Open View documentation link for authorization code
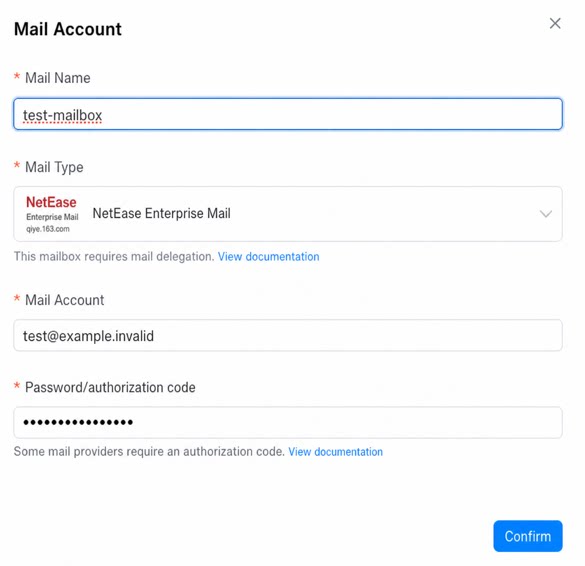This screenshot has height=566, width=585. tap(335, 452)
